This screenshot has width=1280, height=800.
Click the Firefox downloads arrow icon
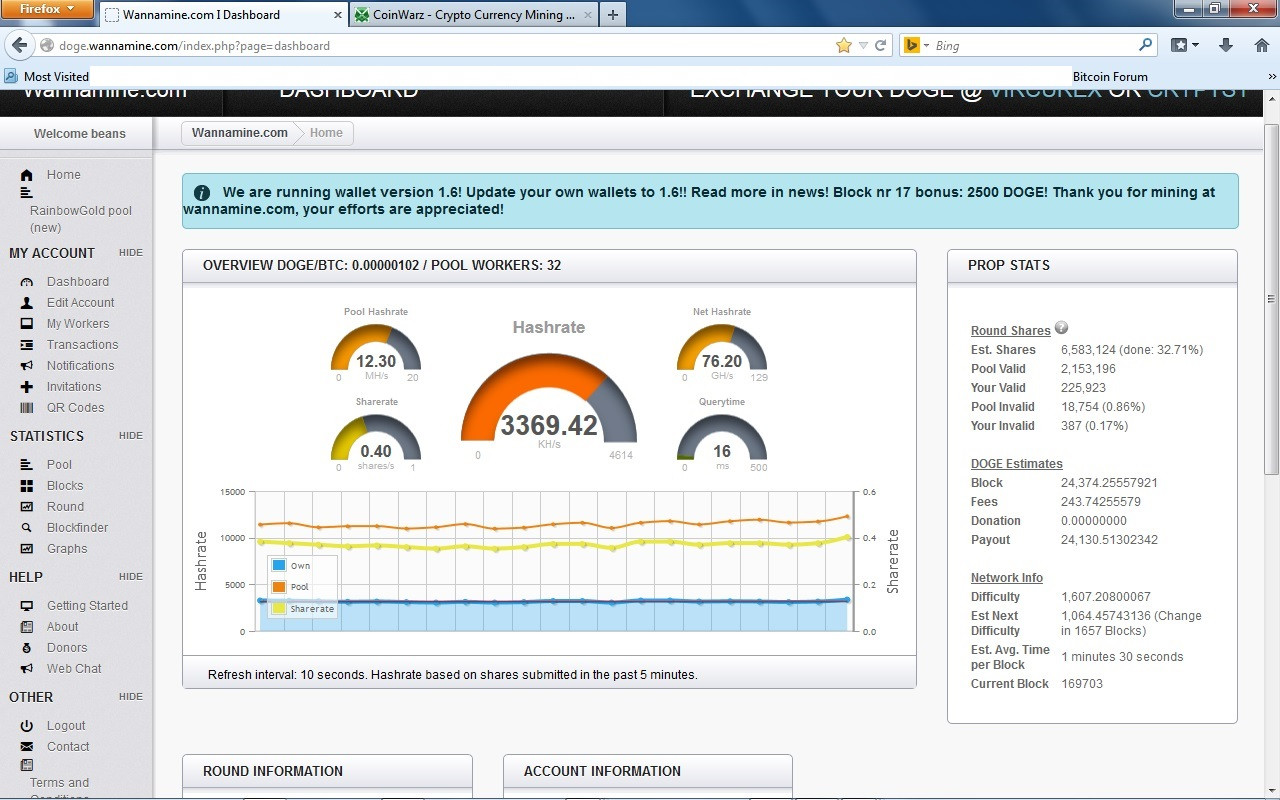[x=1225, y=45]
